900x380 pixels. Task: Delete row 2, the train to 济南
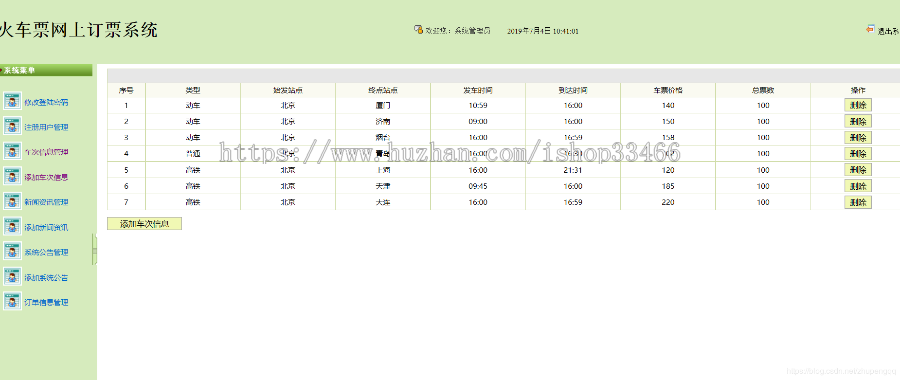(858, 121)
